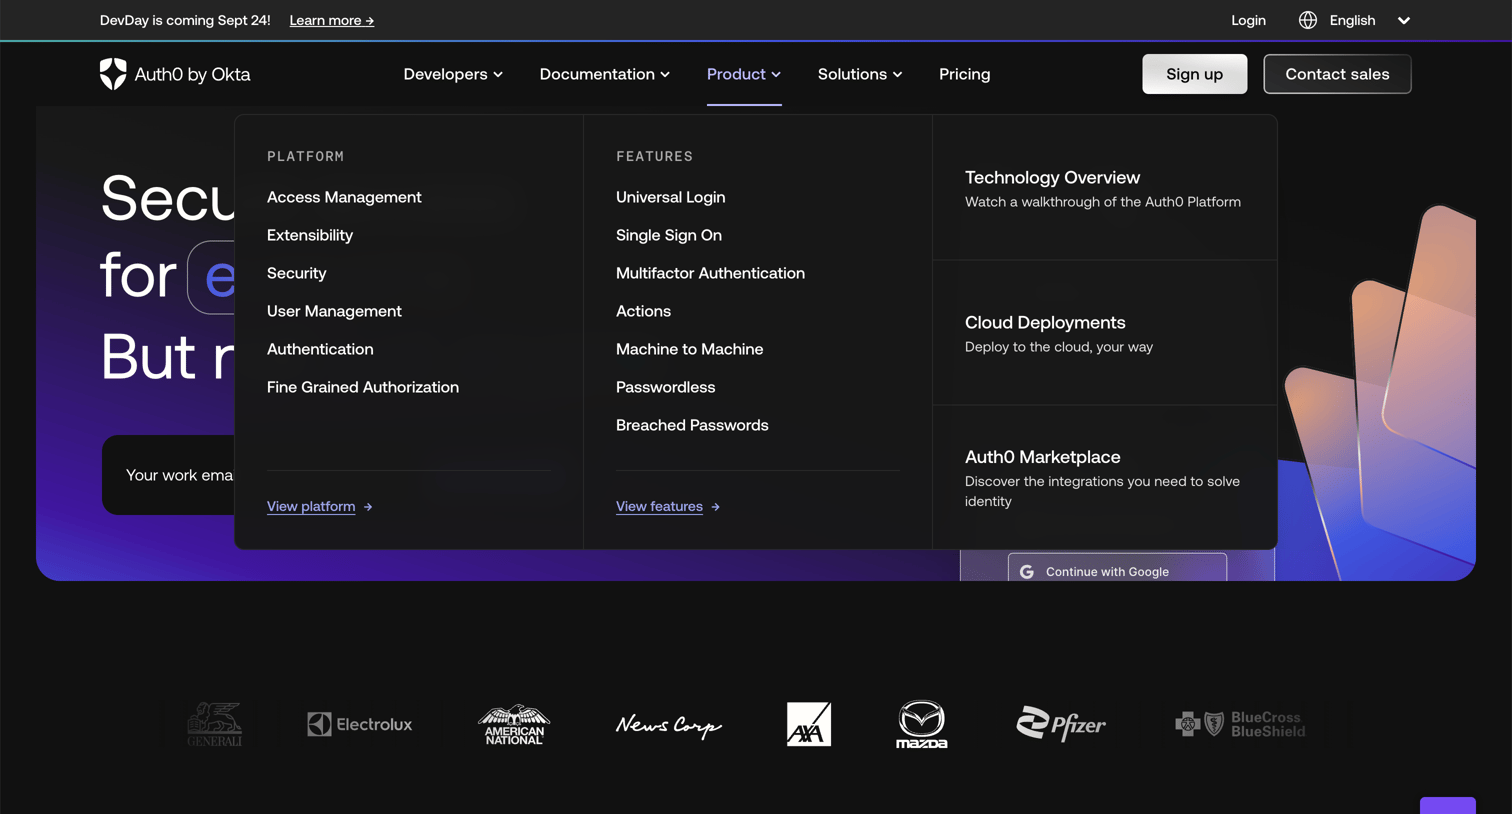Open the Pricing page
Viewport: 1512px width, 814px height.
tap(965, 74)
